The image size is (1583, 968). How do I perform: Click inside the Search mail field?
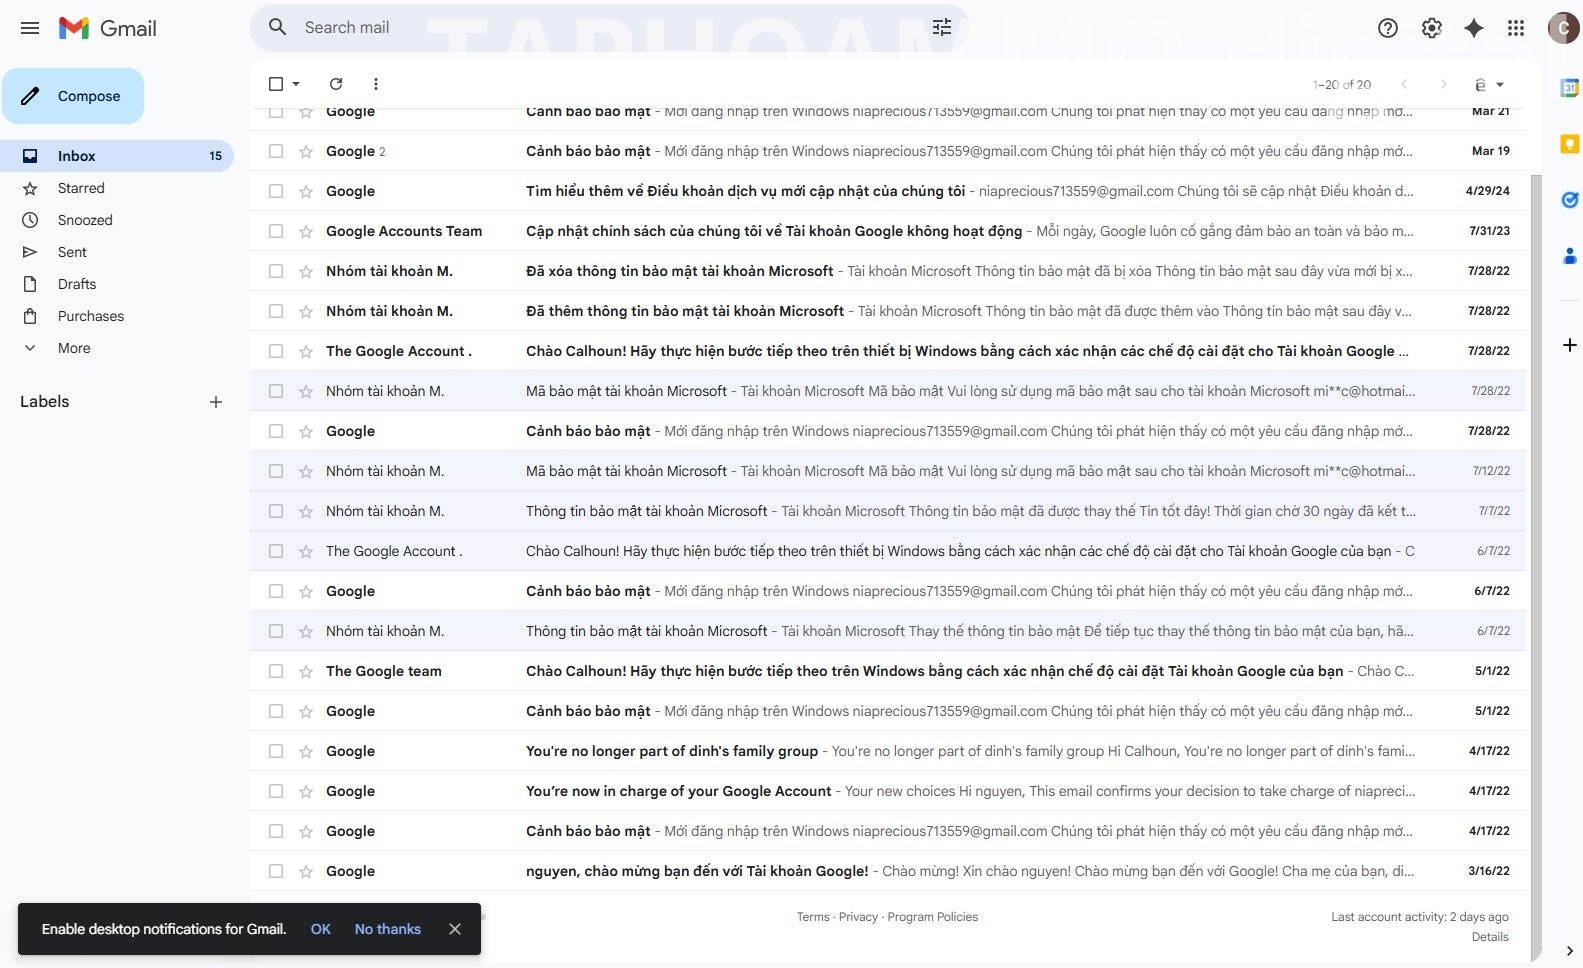pyautogui.click(x=600, y=28)
